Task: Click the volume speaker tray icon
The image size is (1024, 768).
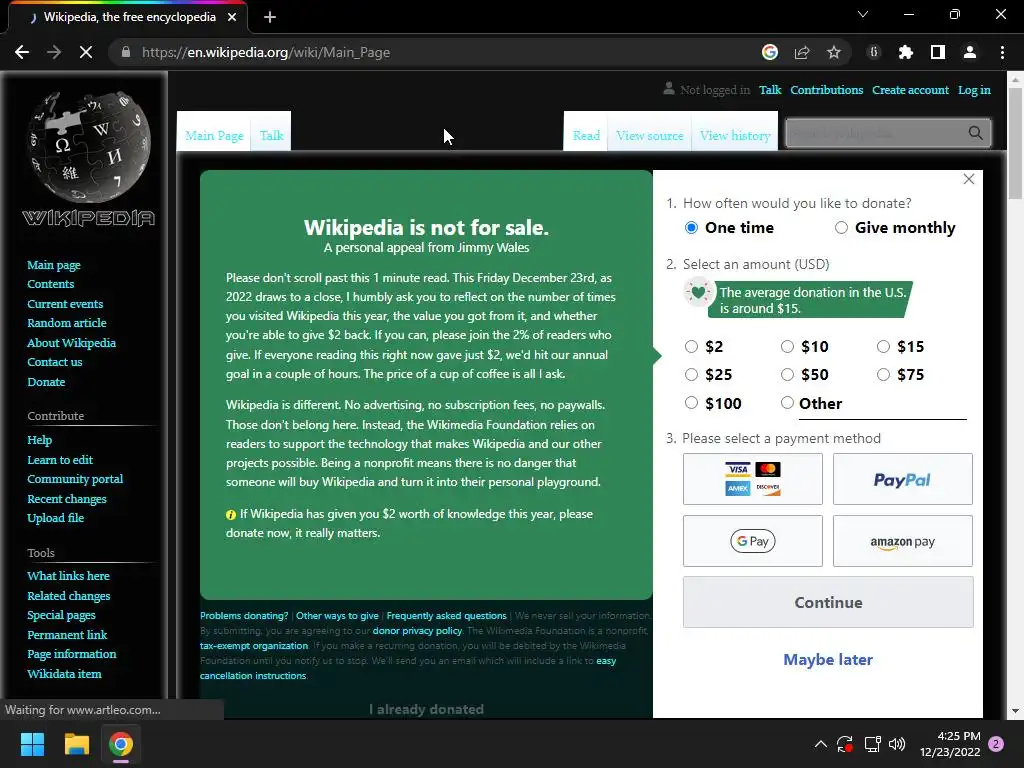Action: point(897,744)
